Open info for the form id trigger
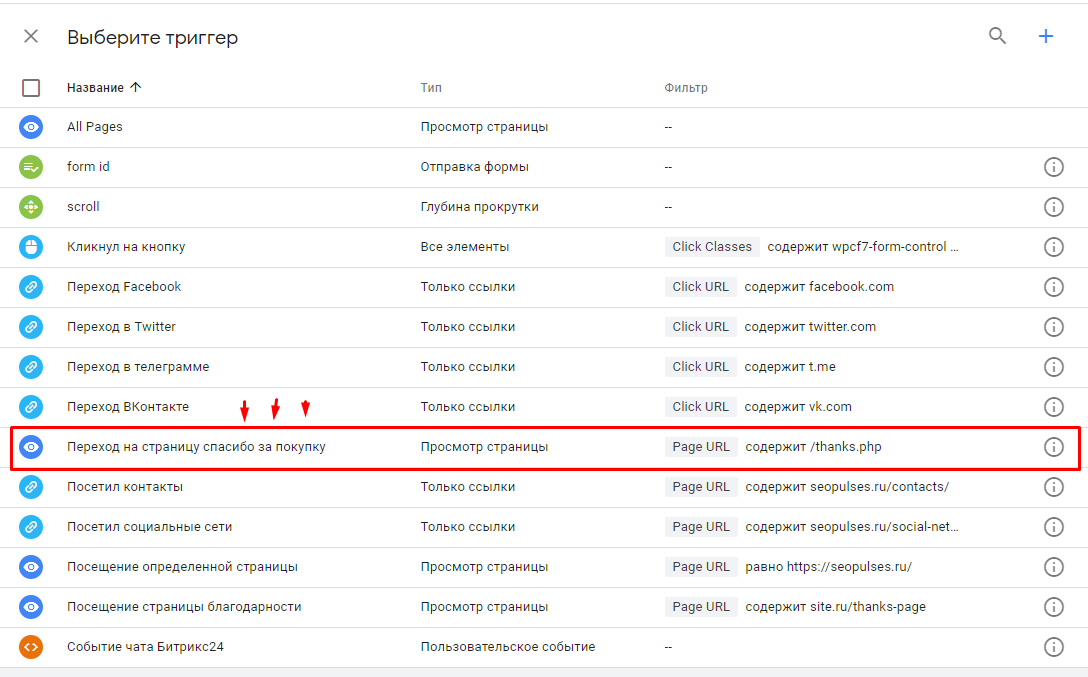1088x677 pixels. [x=1053, y=167]
